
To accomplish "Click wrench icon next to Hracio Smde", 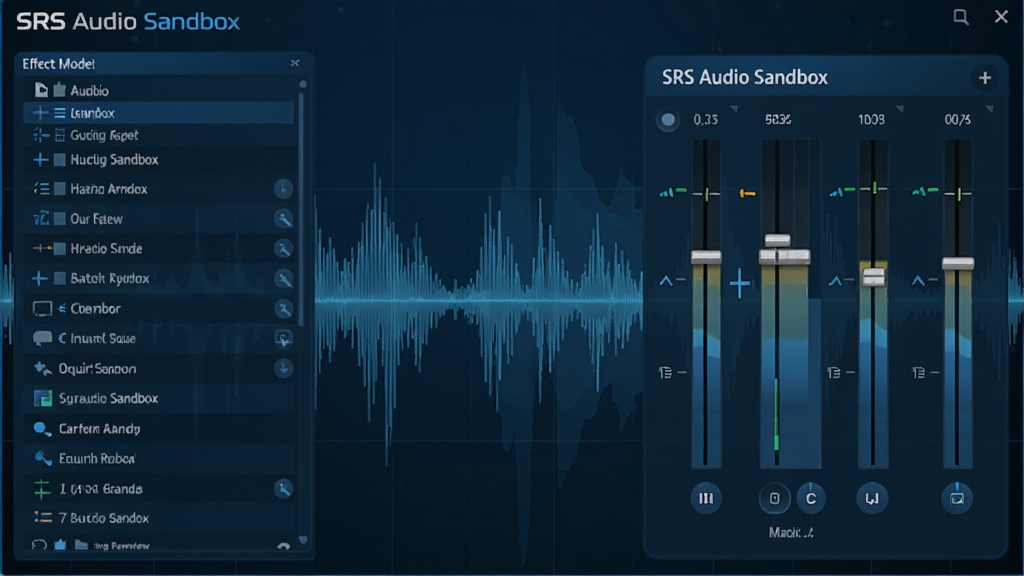I will pos(283,249).
